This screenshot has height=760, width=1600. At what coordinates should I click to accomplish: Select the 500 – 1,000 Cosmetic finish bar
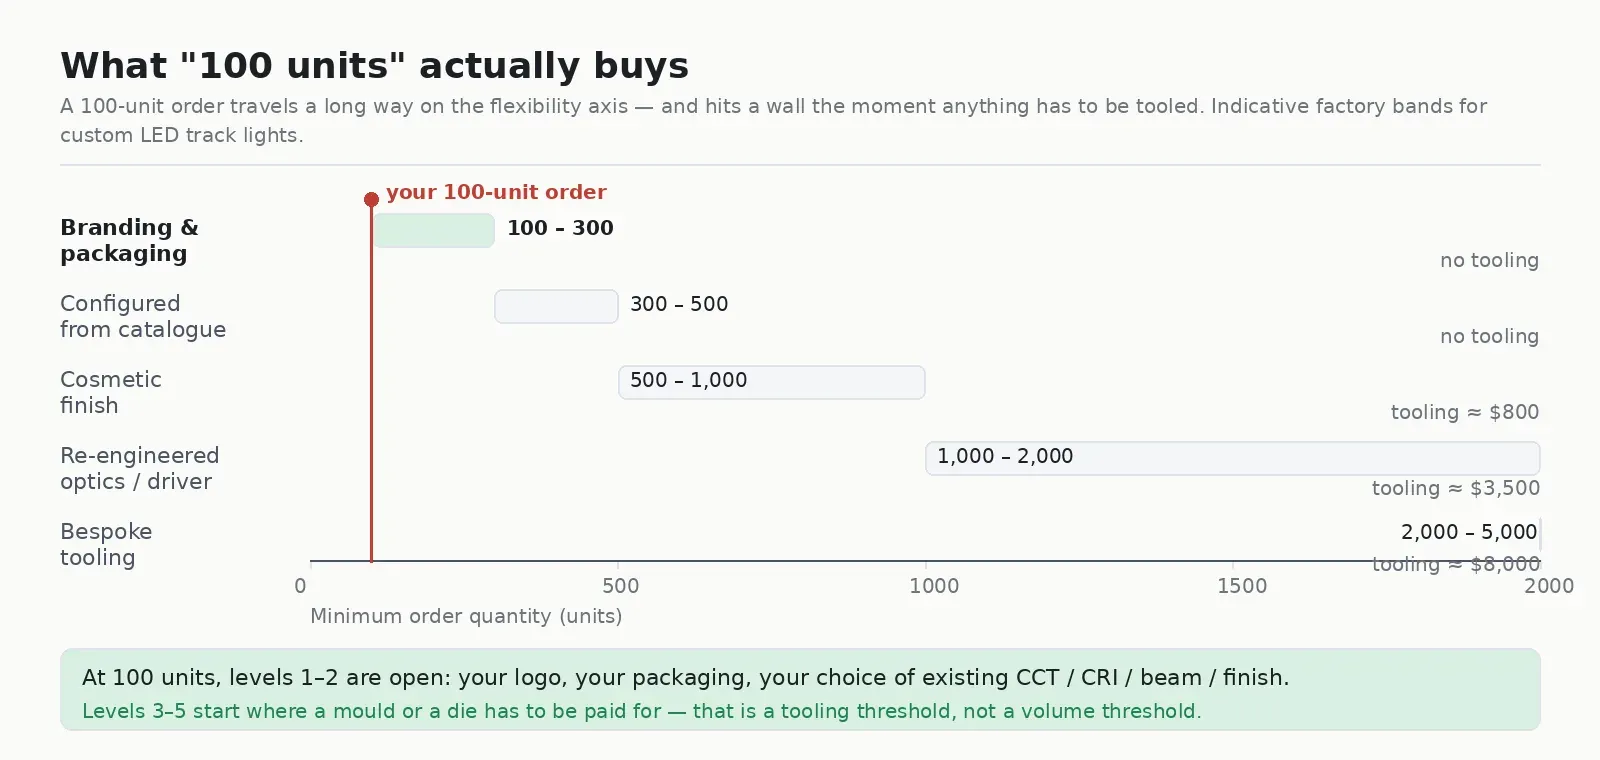click(x=772, y=382)
